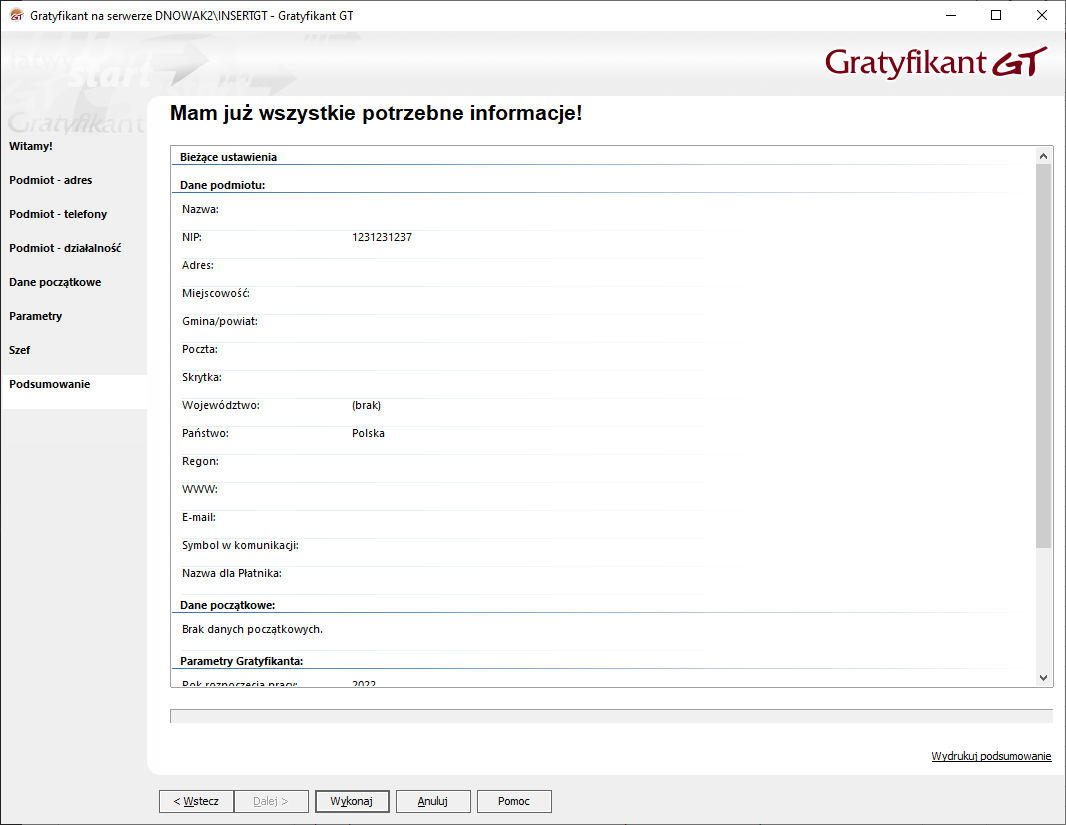
Task: Click Symbol w komunikacji: label
Action: pyautogui.click(x=240, y=545)
